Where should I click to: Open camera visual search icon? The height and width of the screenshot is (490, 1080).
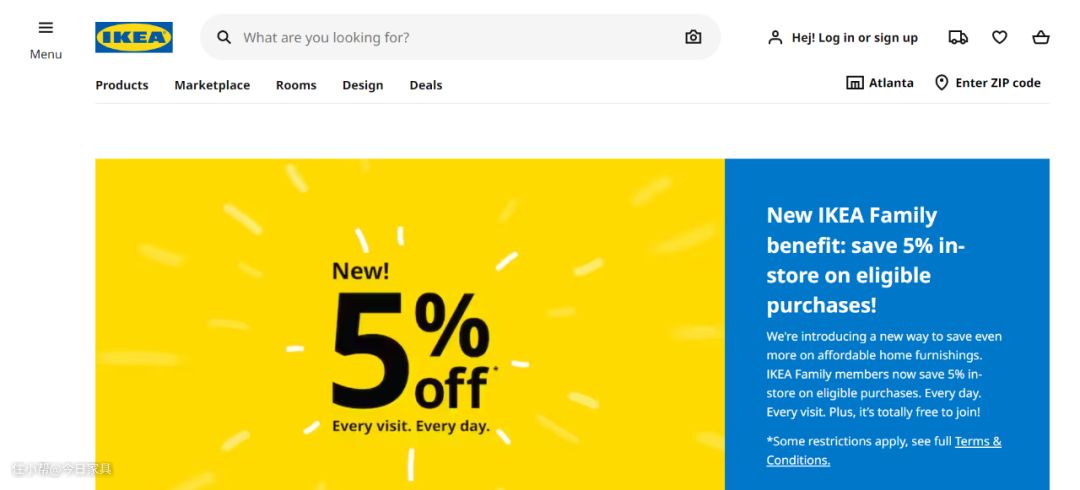693,37
